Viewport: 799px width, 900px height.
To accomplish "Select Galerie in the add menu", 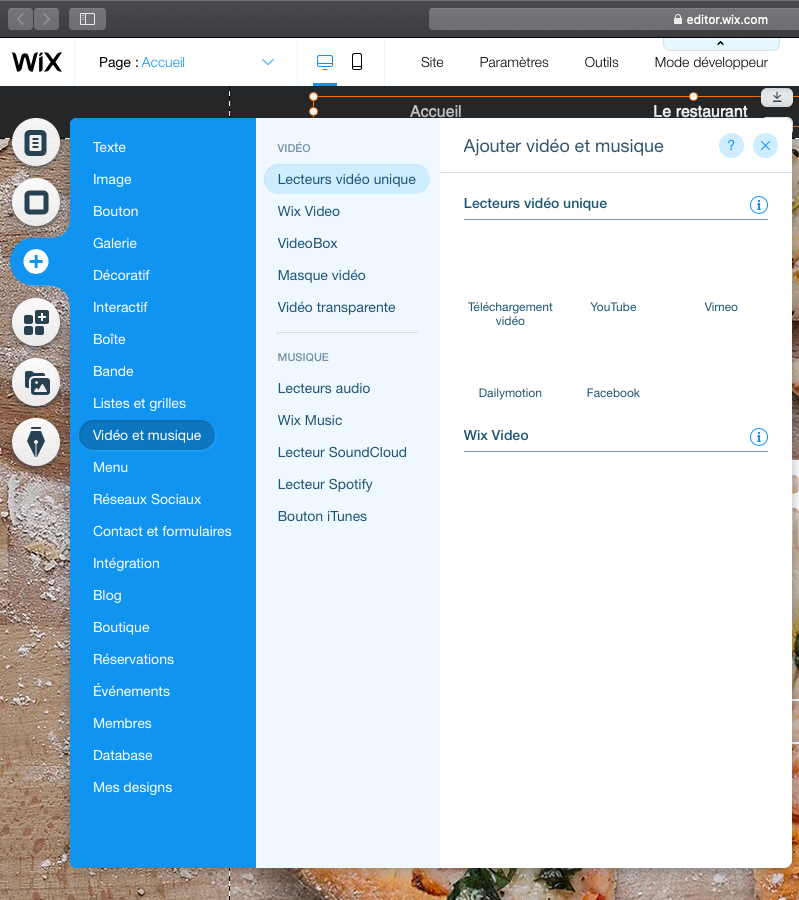I will point(115,243).
